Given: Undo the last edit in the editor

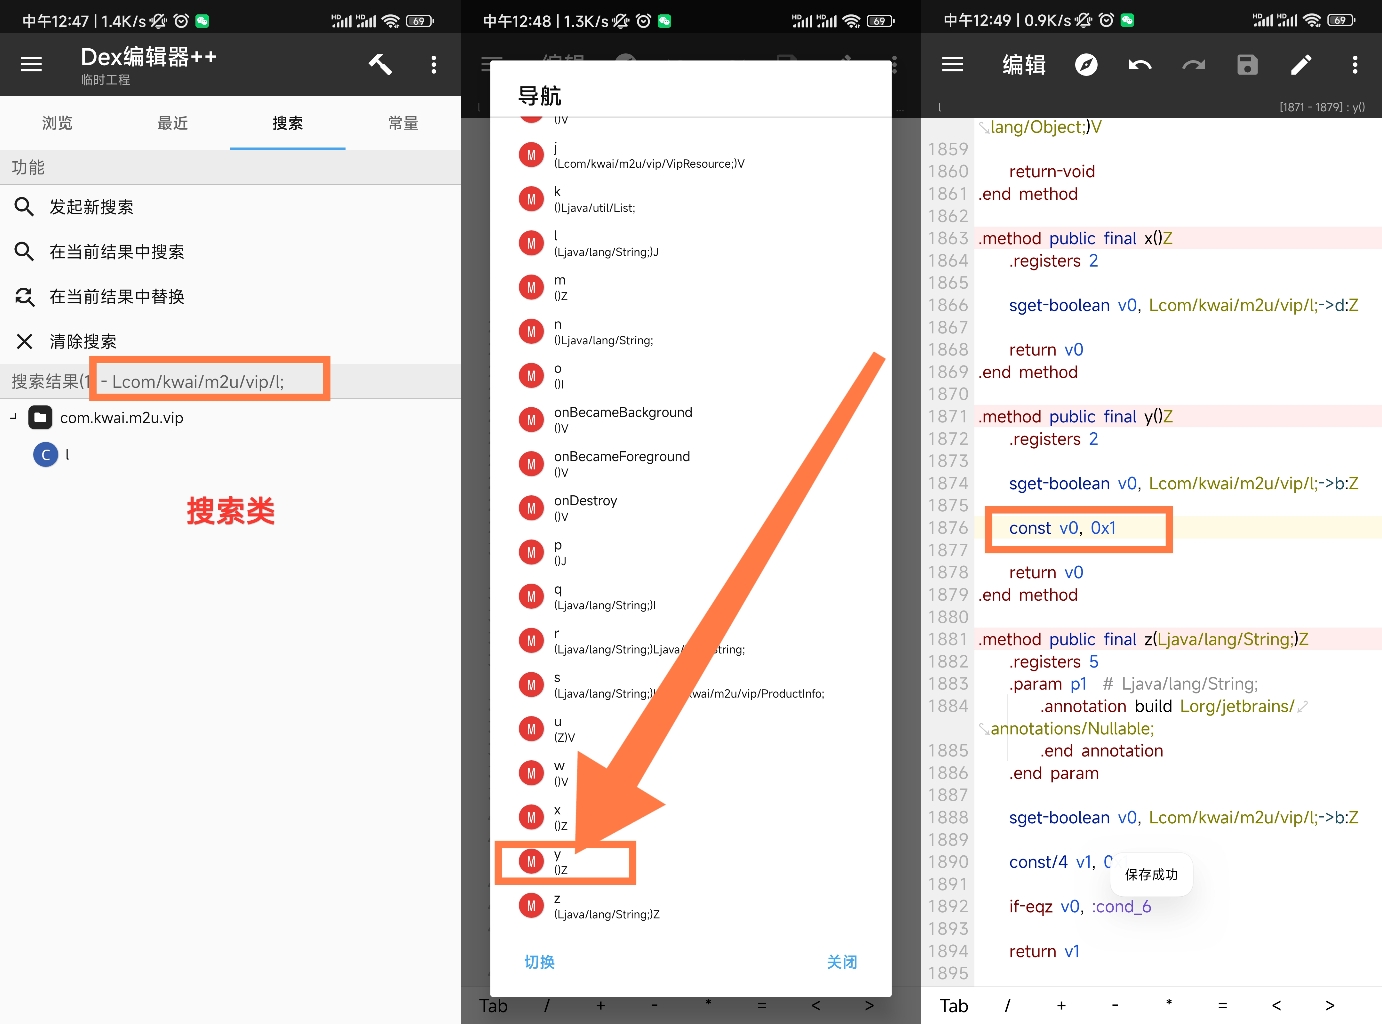Looking at the screenshot, I should click(x=1140, y=65).
